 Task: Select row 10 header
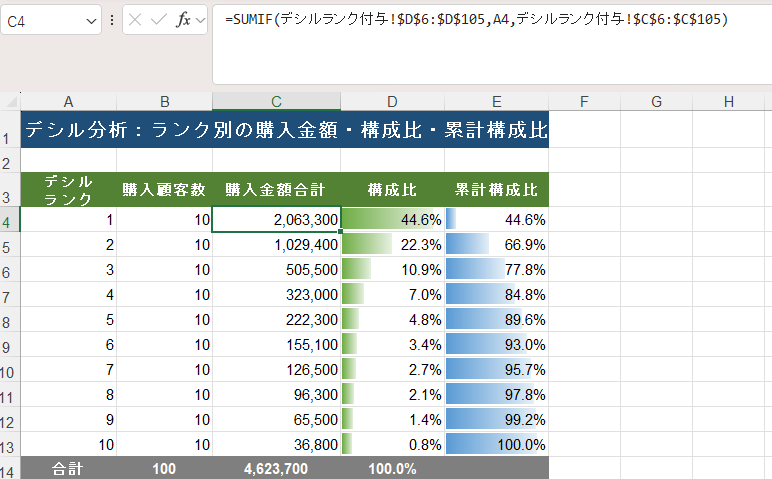coord(10,370)
